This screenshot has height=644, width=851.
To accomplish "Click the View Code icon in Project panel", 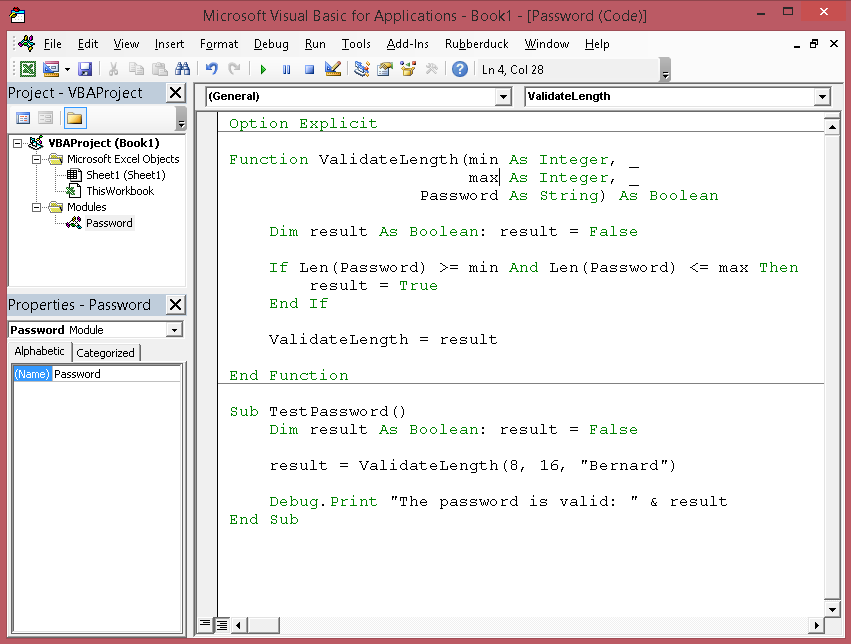I will [x=23, y=118].
